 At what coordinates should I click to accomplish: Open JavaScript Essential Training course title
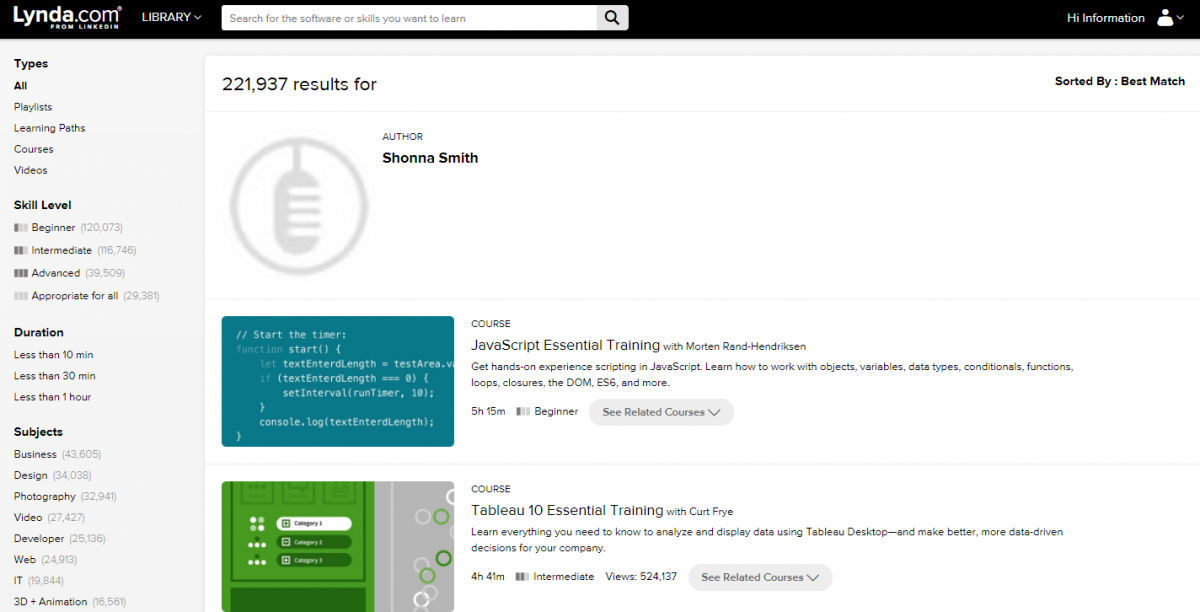click(x=565, y=345)
